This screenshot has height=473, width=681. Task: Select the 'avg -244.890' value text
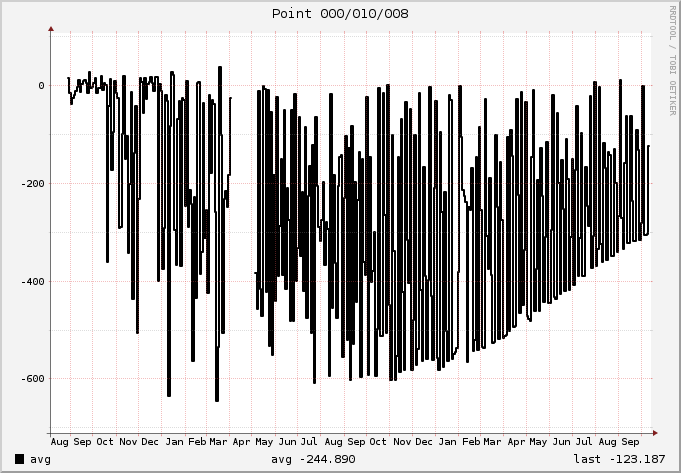click(x=313, y=459)
